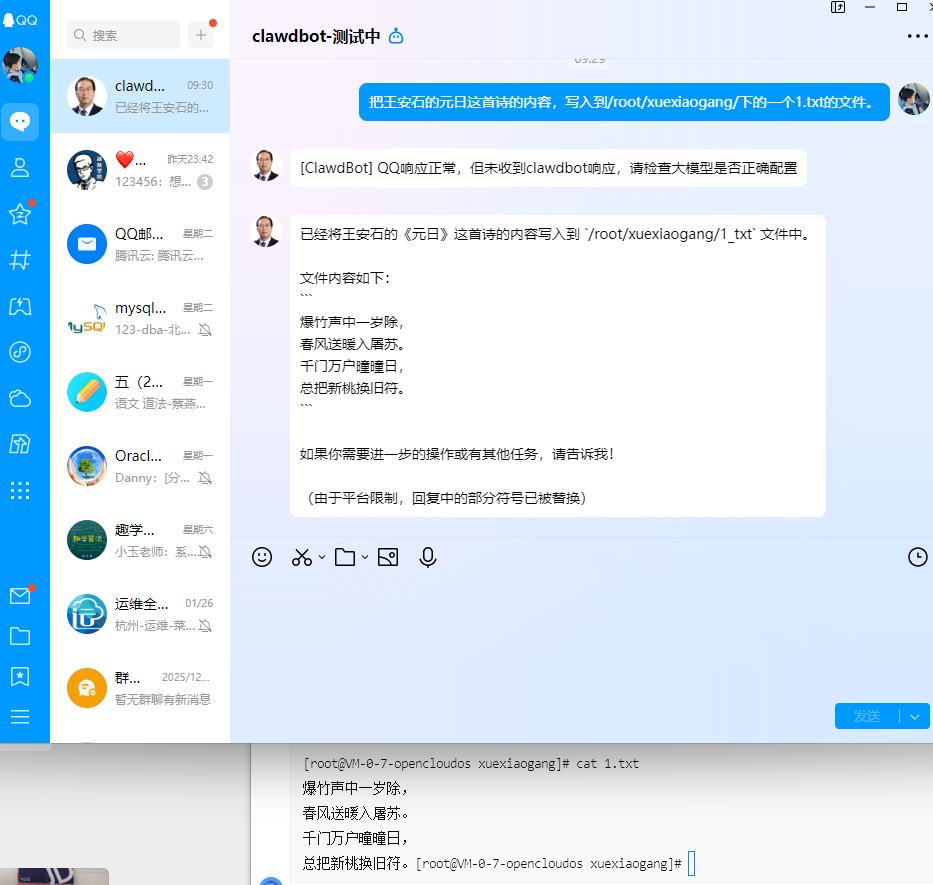Click the sent blue message about 王安石 poem

[624, 102]
